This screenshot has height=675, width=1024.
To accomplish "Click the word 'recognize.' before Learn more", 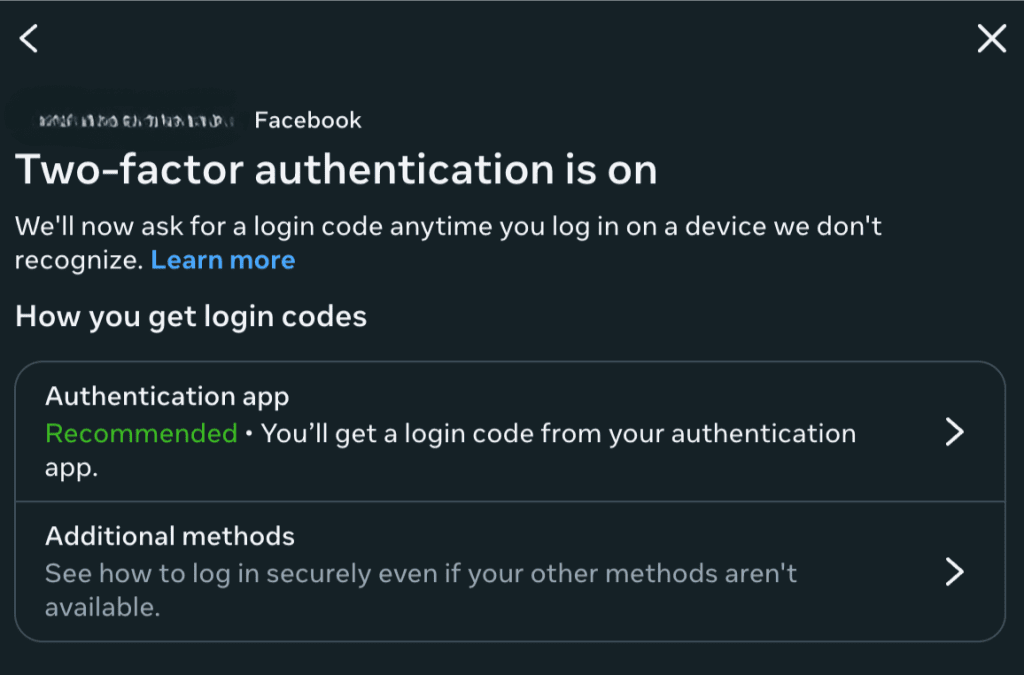I will [x=79, y=260].
